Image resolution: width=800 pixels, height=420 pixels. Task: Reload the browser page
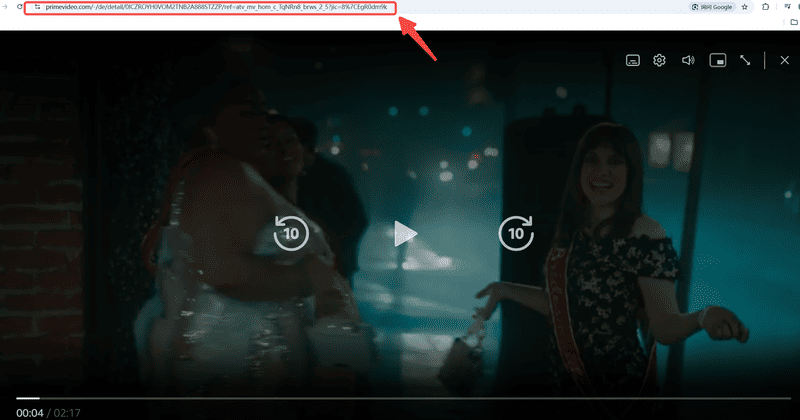19,7
